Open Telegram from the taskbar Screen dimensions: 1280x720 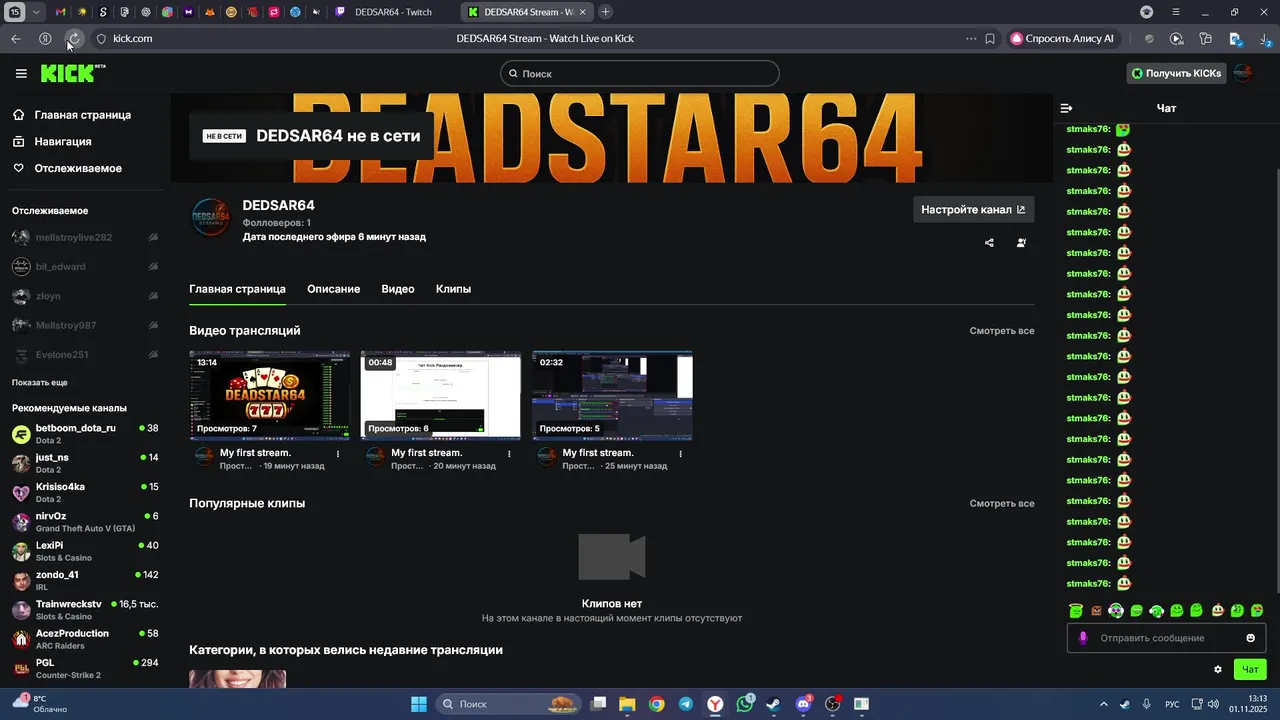(x=685, y=704)
